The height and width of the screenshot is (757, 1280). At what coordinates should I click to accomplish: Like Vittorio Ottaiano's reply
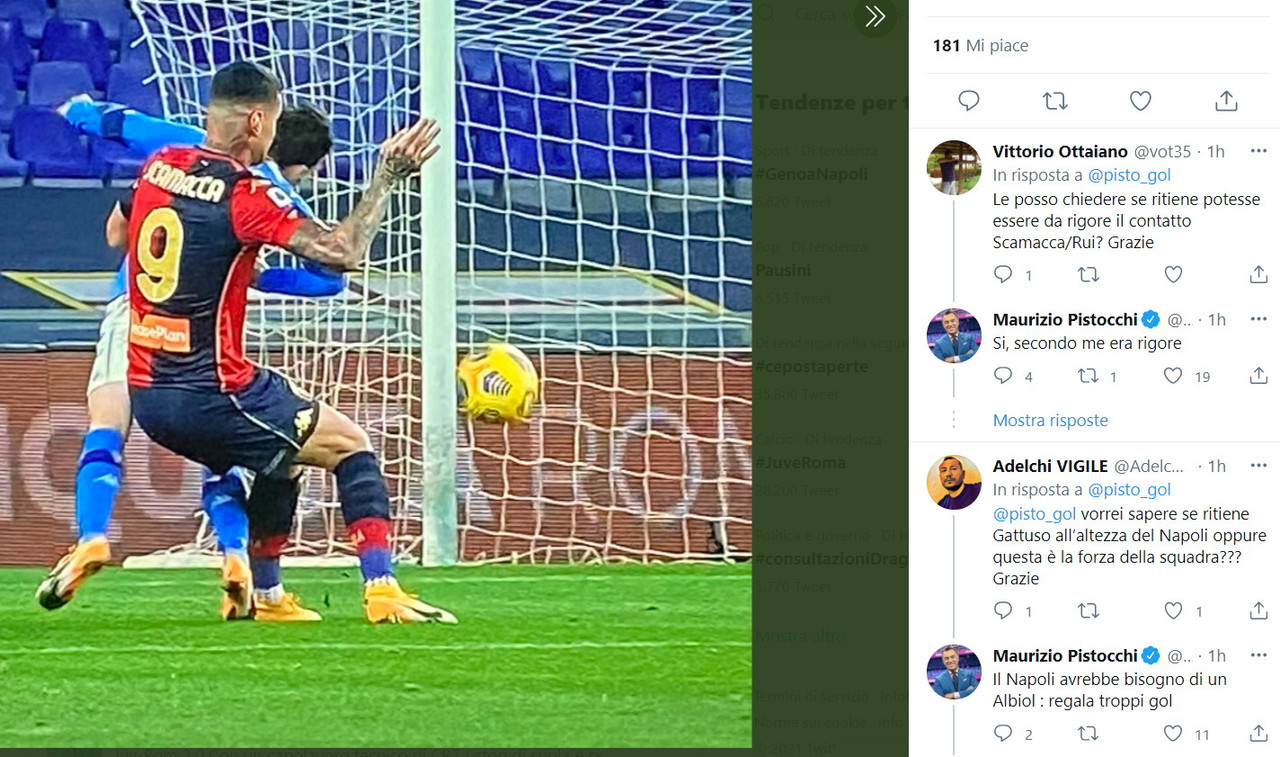point(1173,274)
